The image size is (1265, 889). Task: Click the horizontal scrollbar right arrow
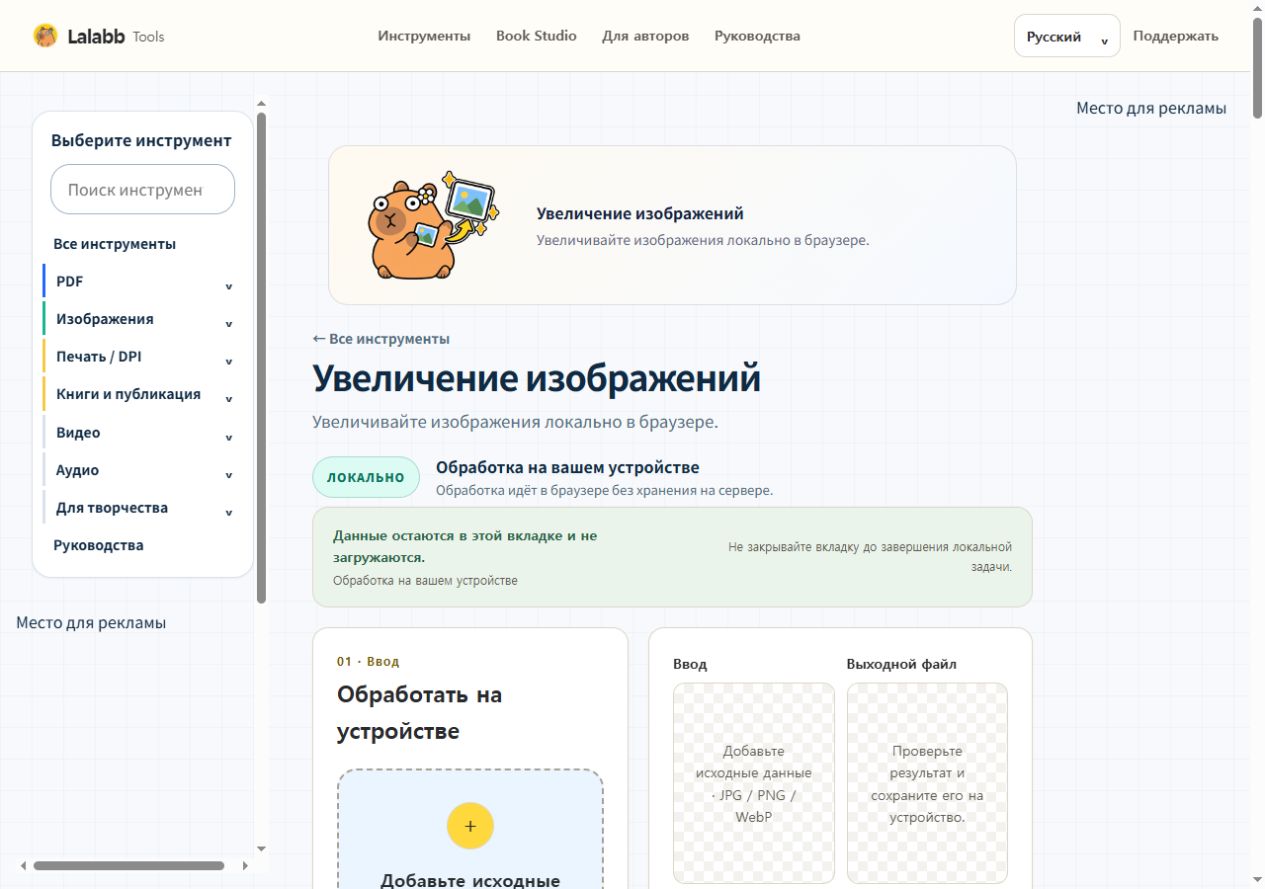coord(245,866)
